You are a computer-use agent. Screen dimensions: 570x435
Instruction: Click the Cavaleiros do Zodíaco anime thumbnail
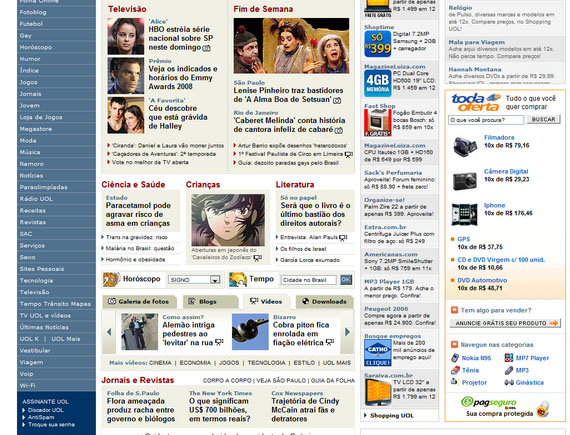pyautogui.click(x=228, y=220)
